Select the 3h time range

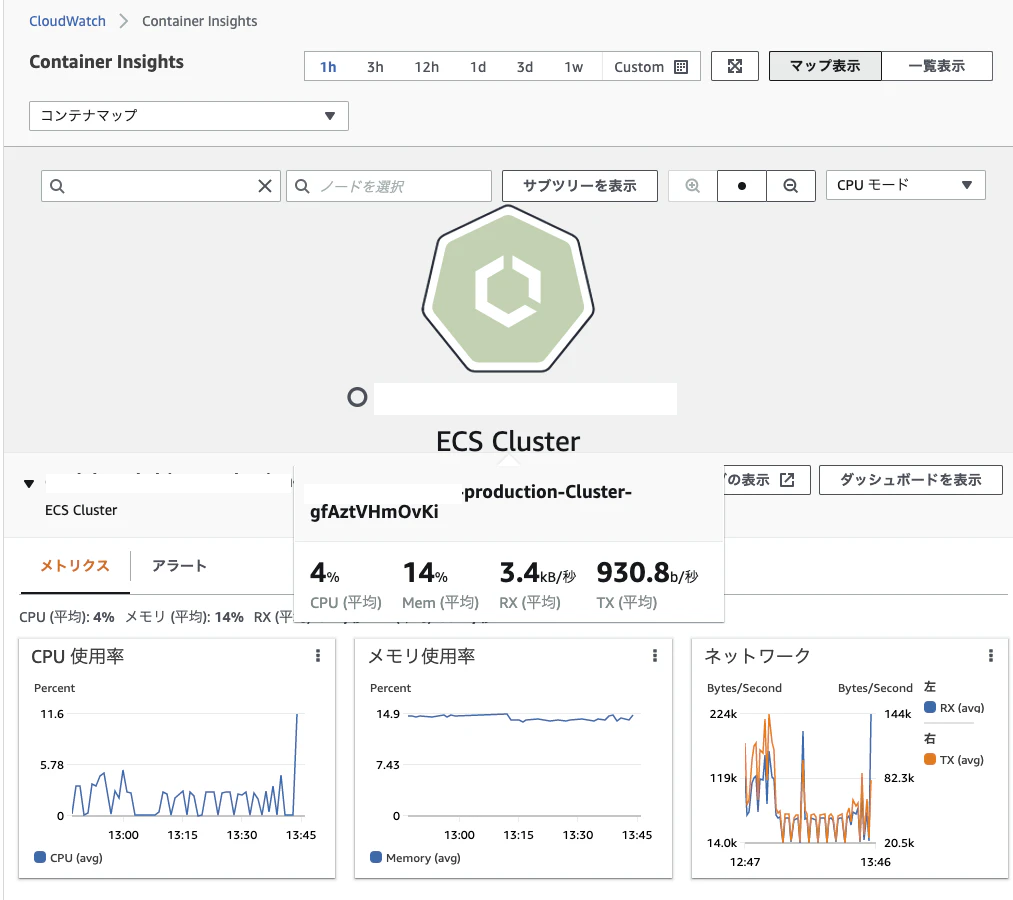375,67
